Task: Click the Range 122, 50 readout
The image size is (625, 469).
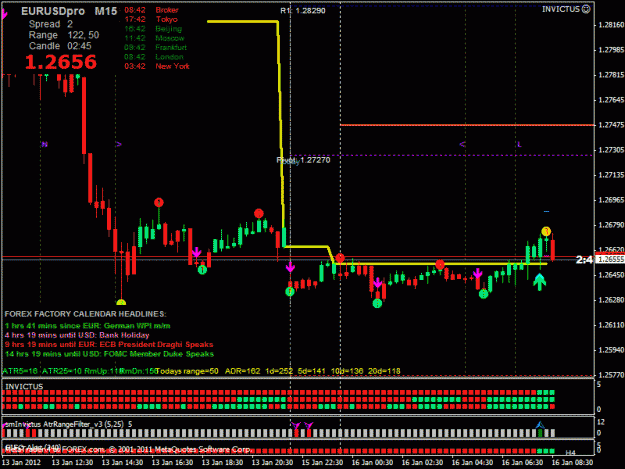Action: click(64, 35)
